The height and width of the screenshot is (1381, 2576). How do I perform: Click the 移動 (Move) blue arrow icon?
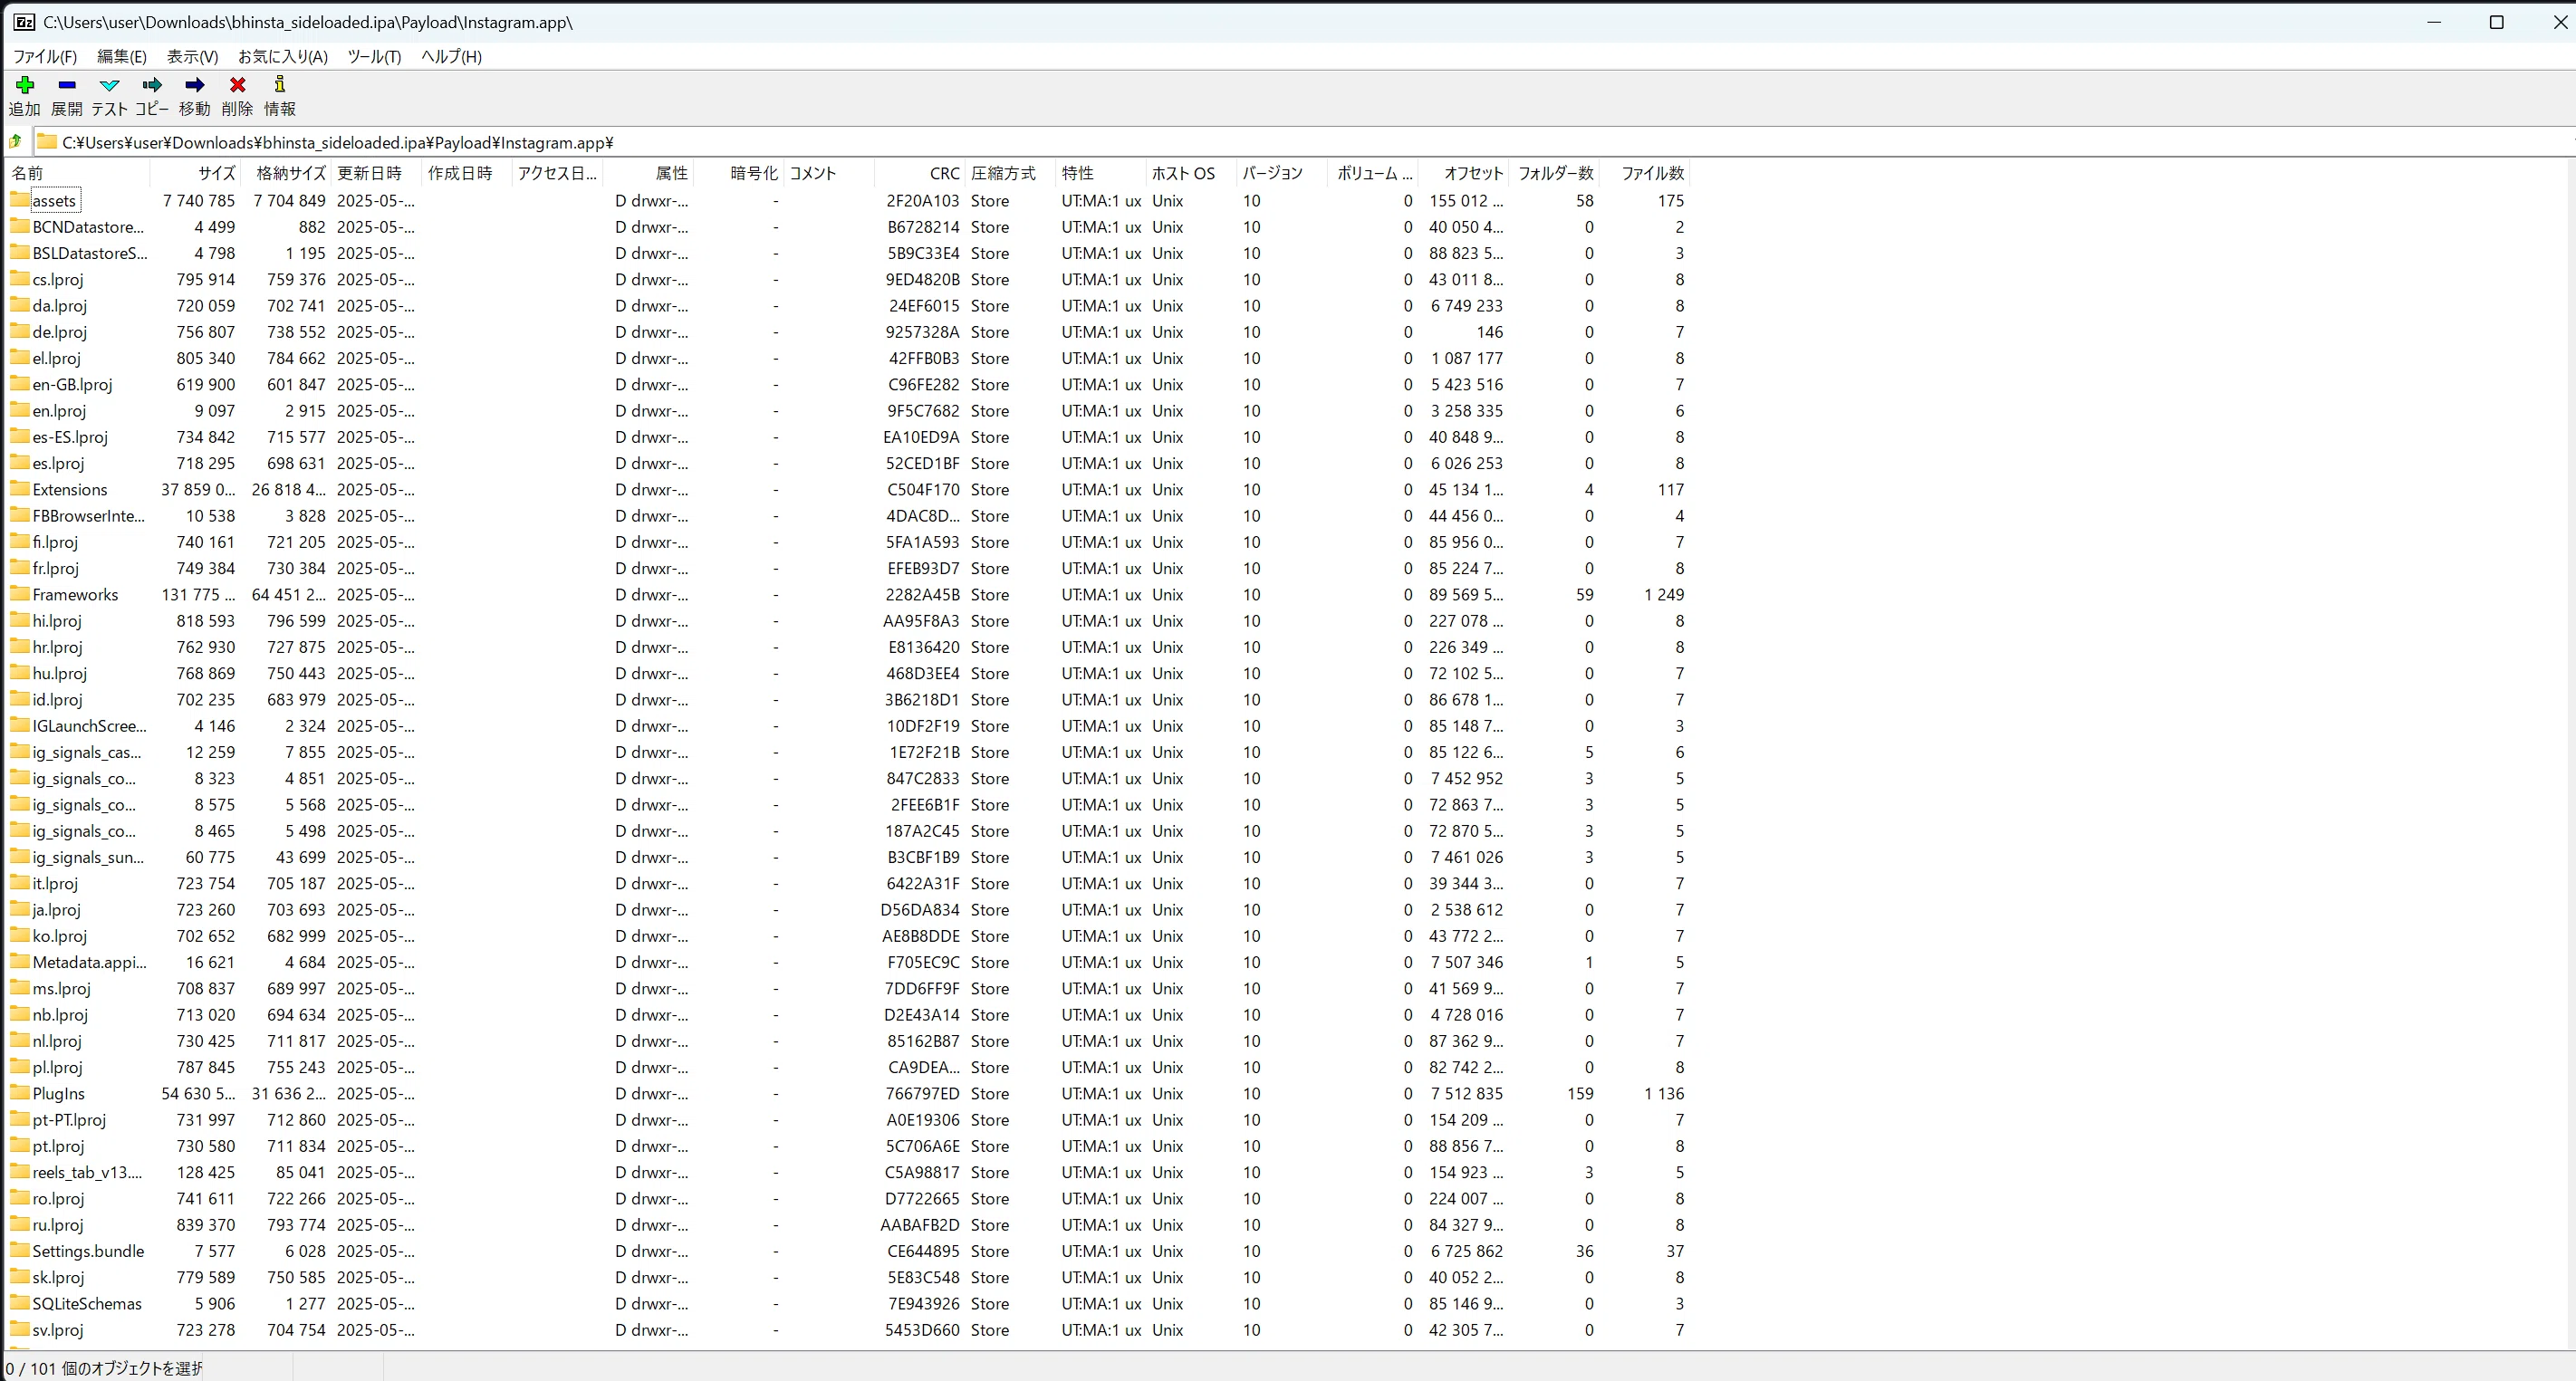[x=194, y=85]
